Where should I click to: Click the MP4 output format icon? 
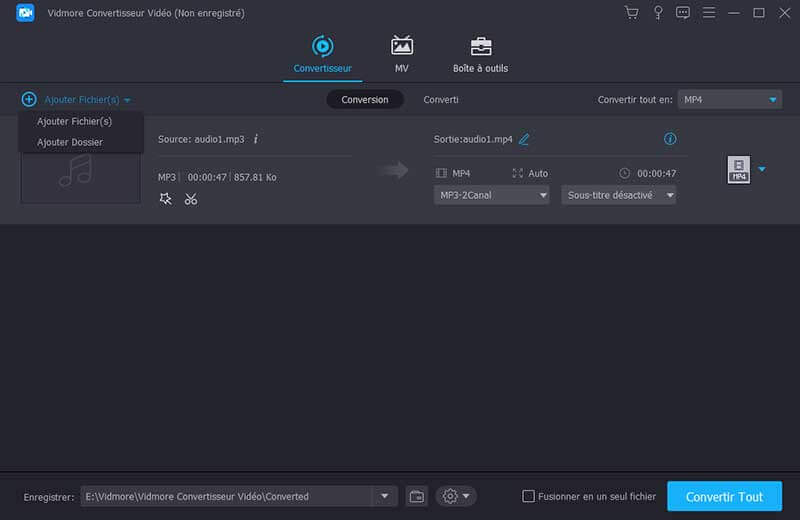click(x=738, y=169)
